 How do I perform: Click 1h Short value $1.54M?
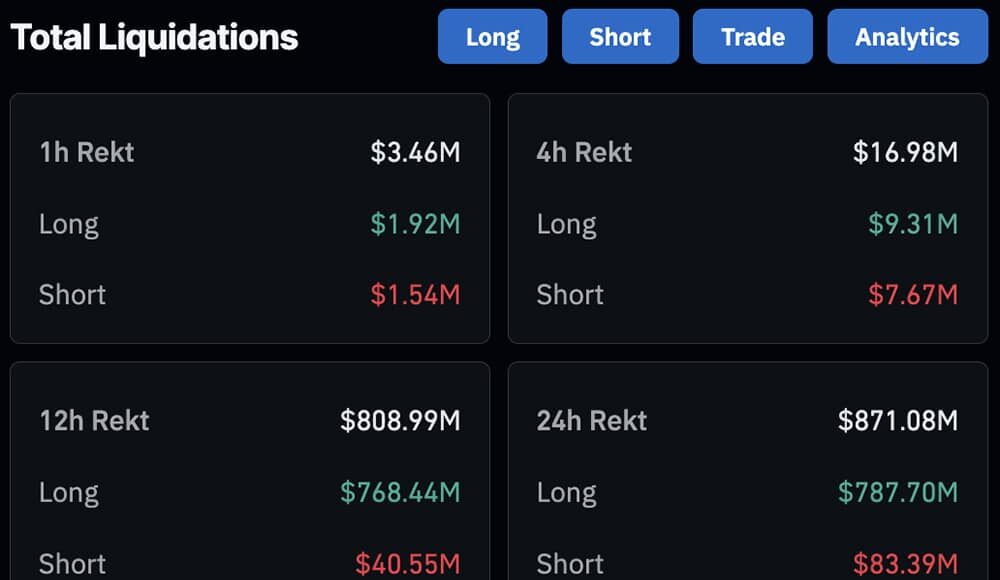(x=415, y=295)
